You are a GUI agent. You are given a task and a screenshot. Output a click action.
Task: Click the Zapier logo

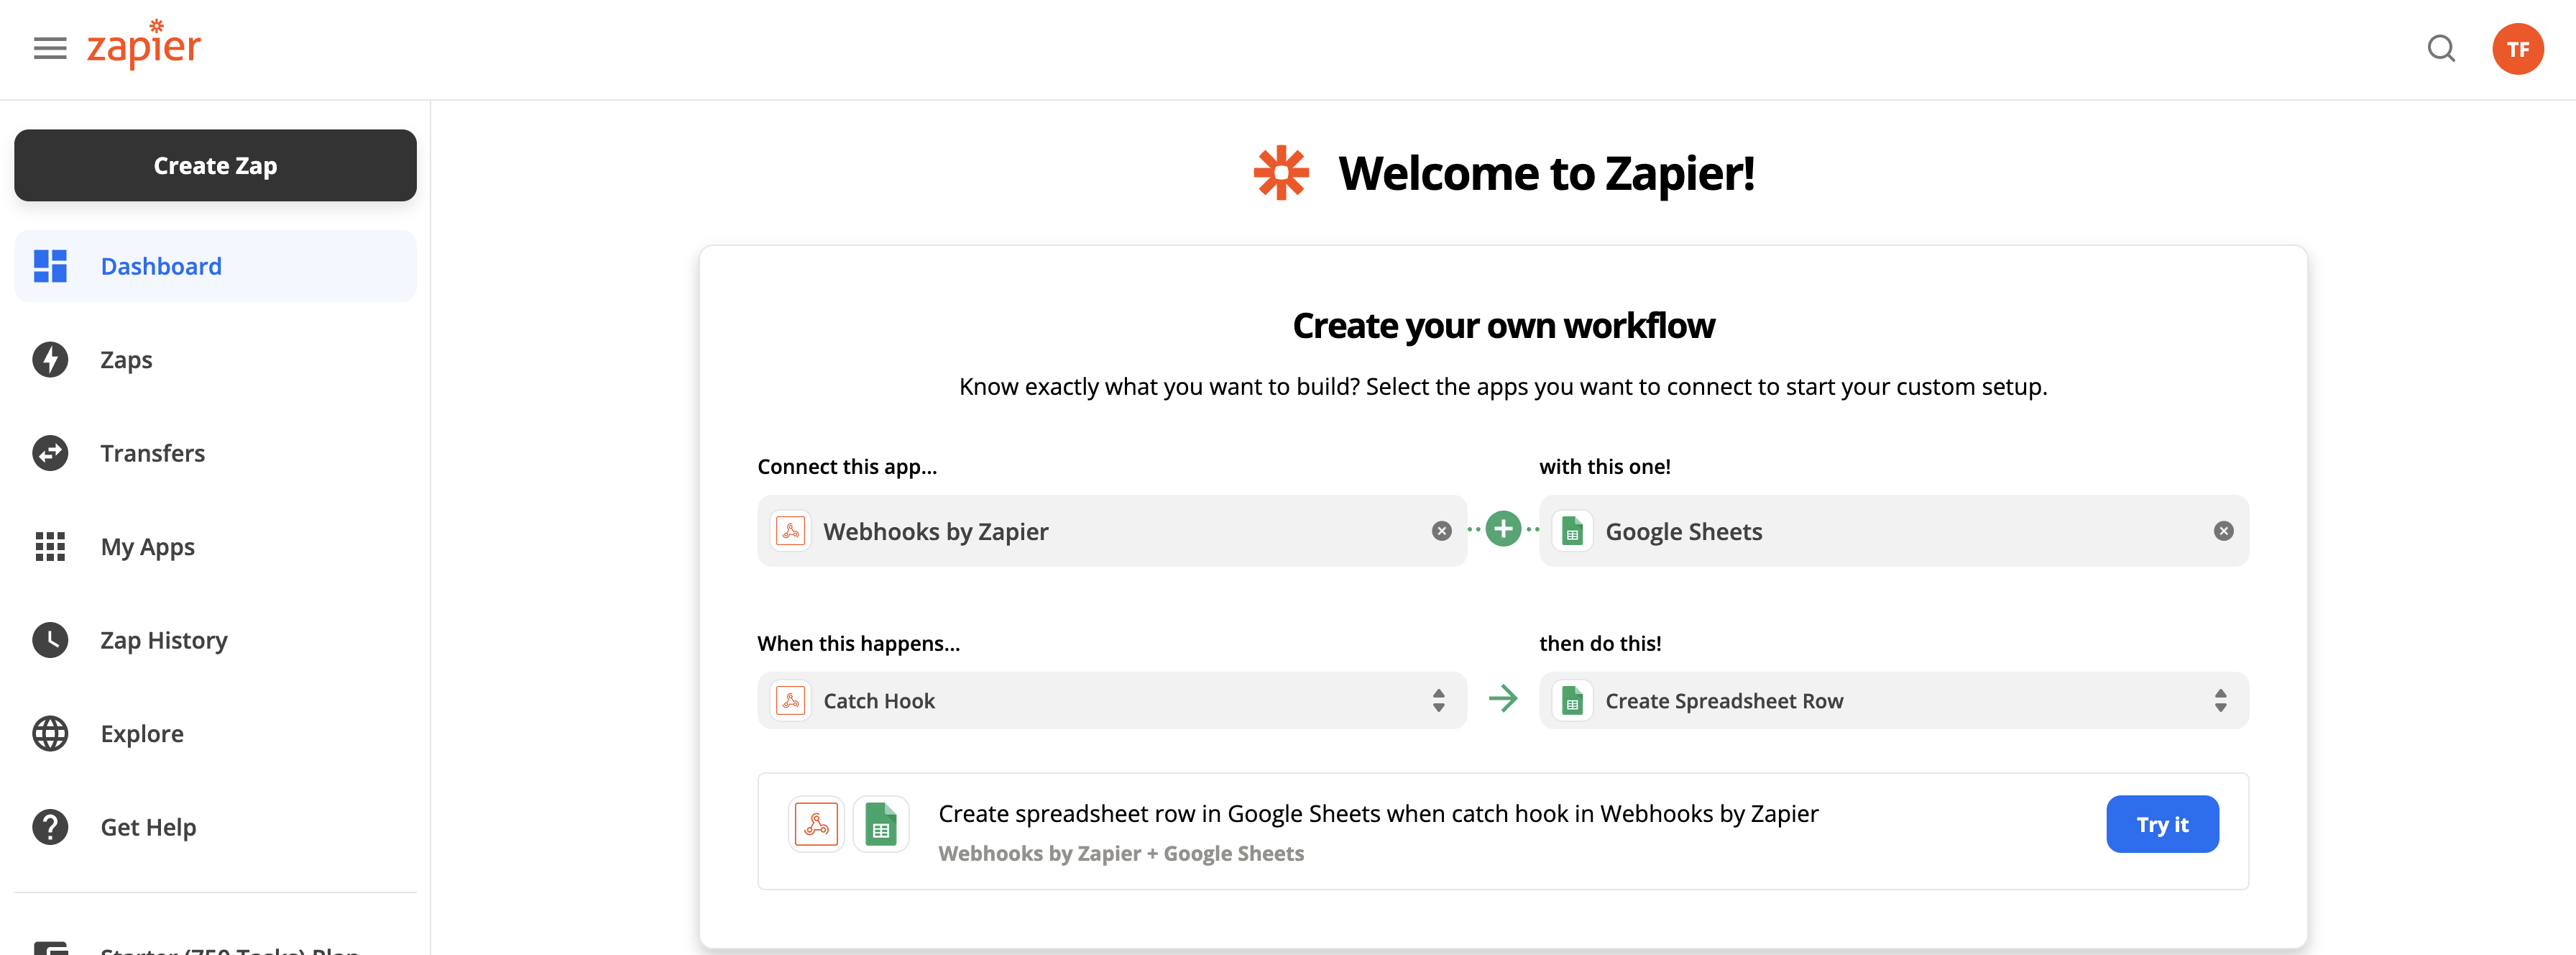[144, 45]
